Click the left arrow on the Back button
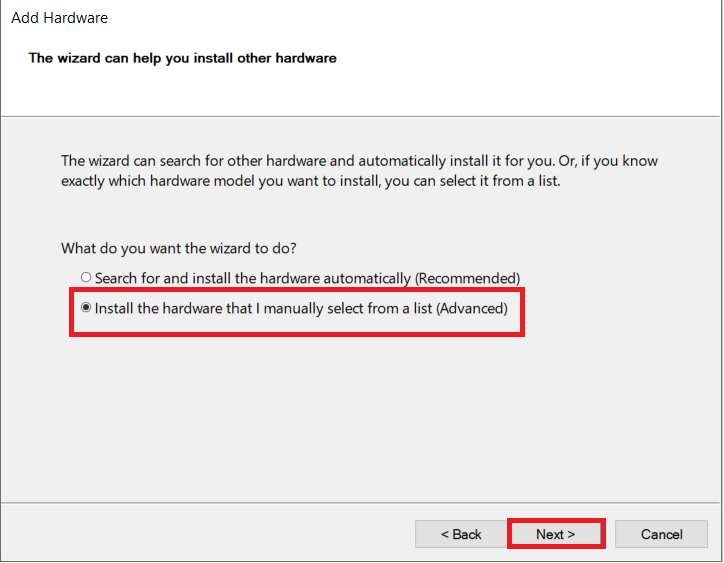 point(445,534)
